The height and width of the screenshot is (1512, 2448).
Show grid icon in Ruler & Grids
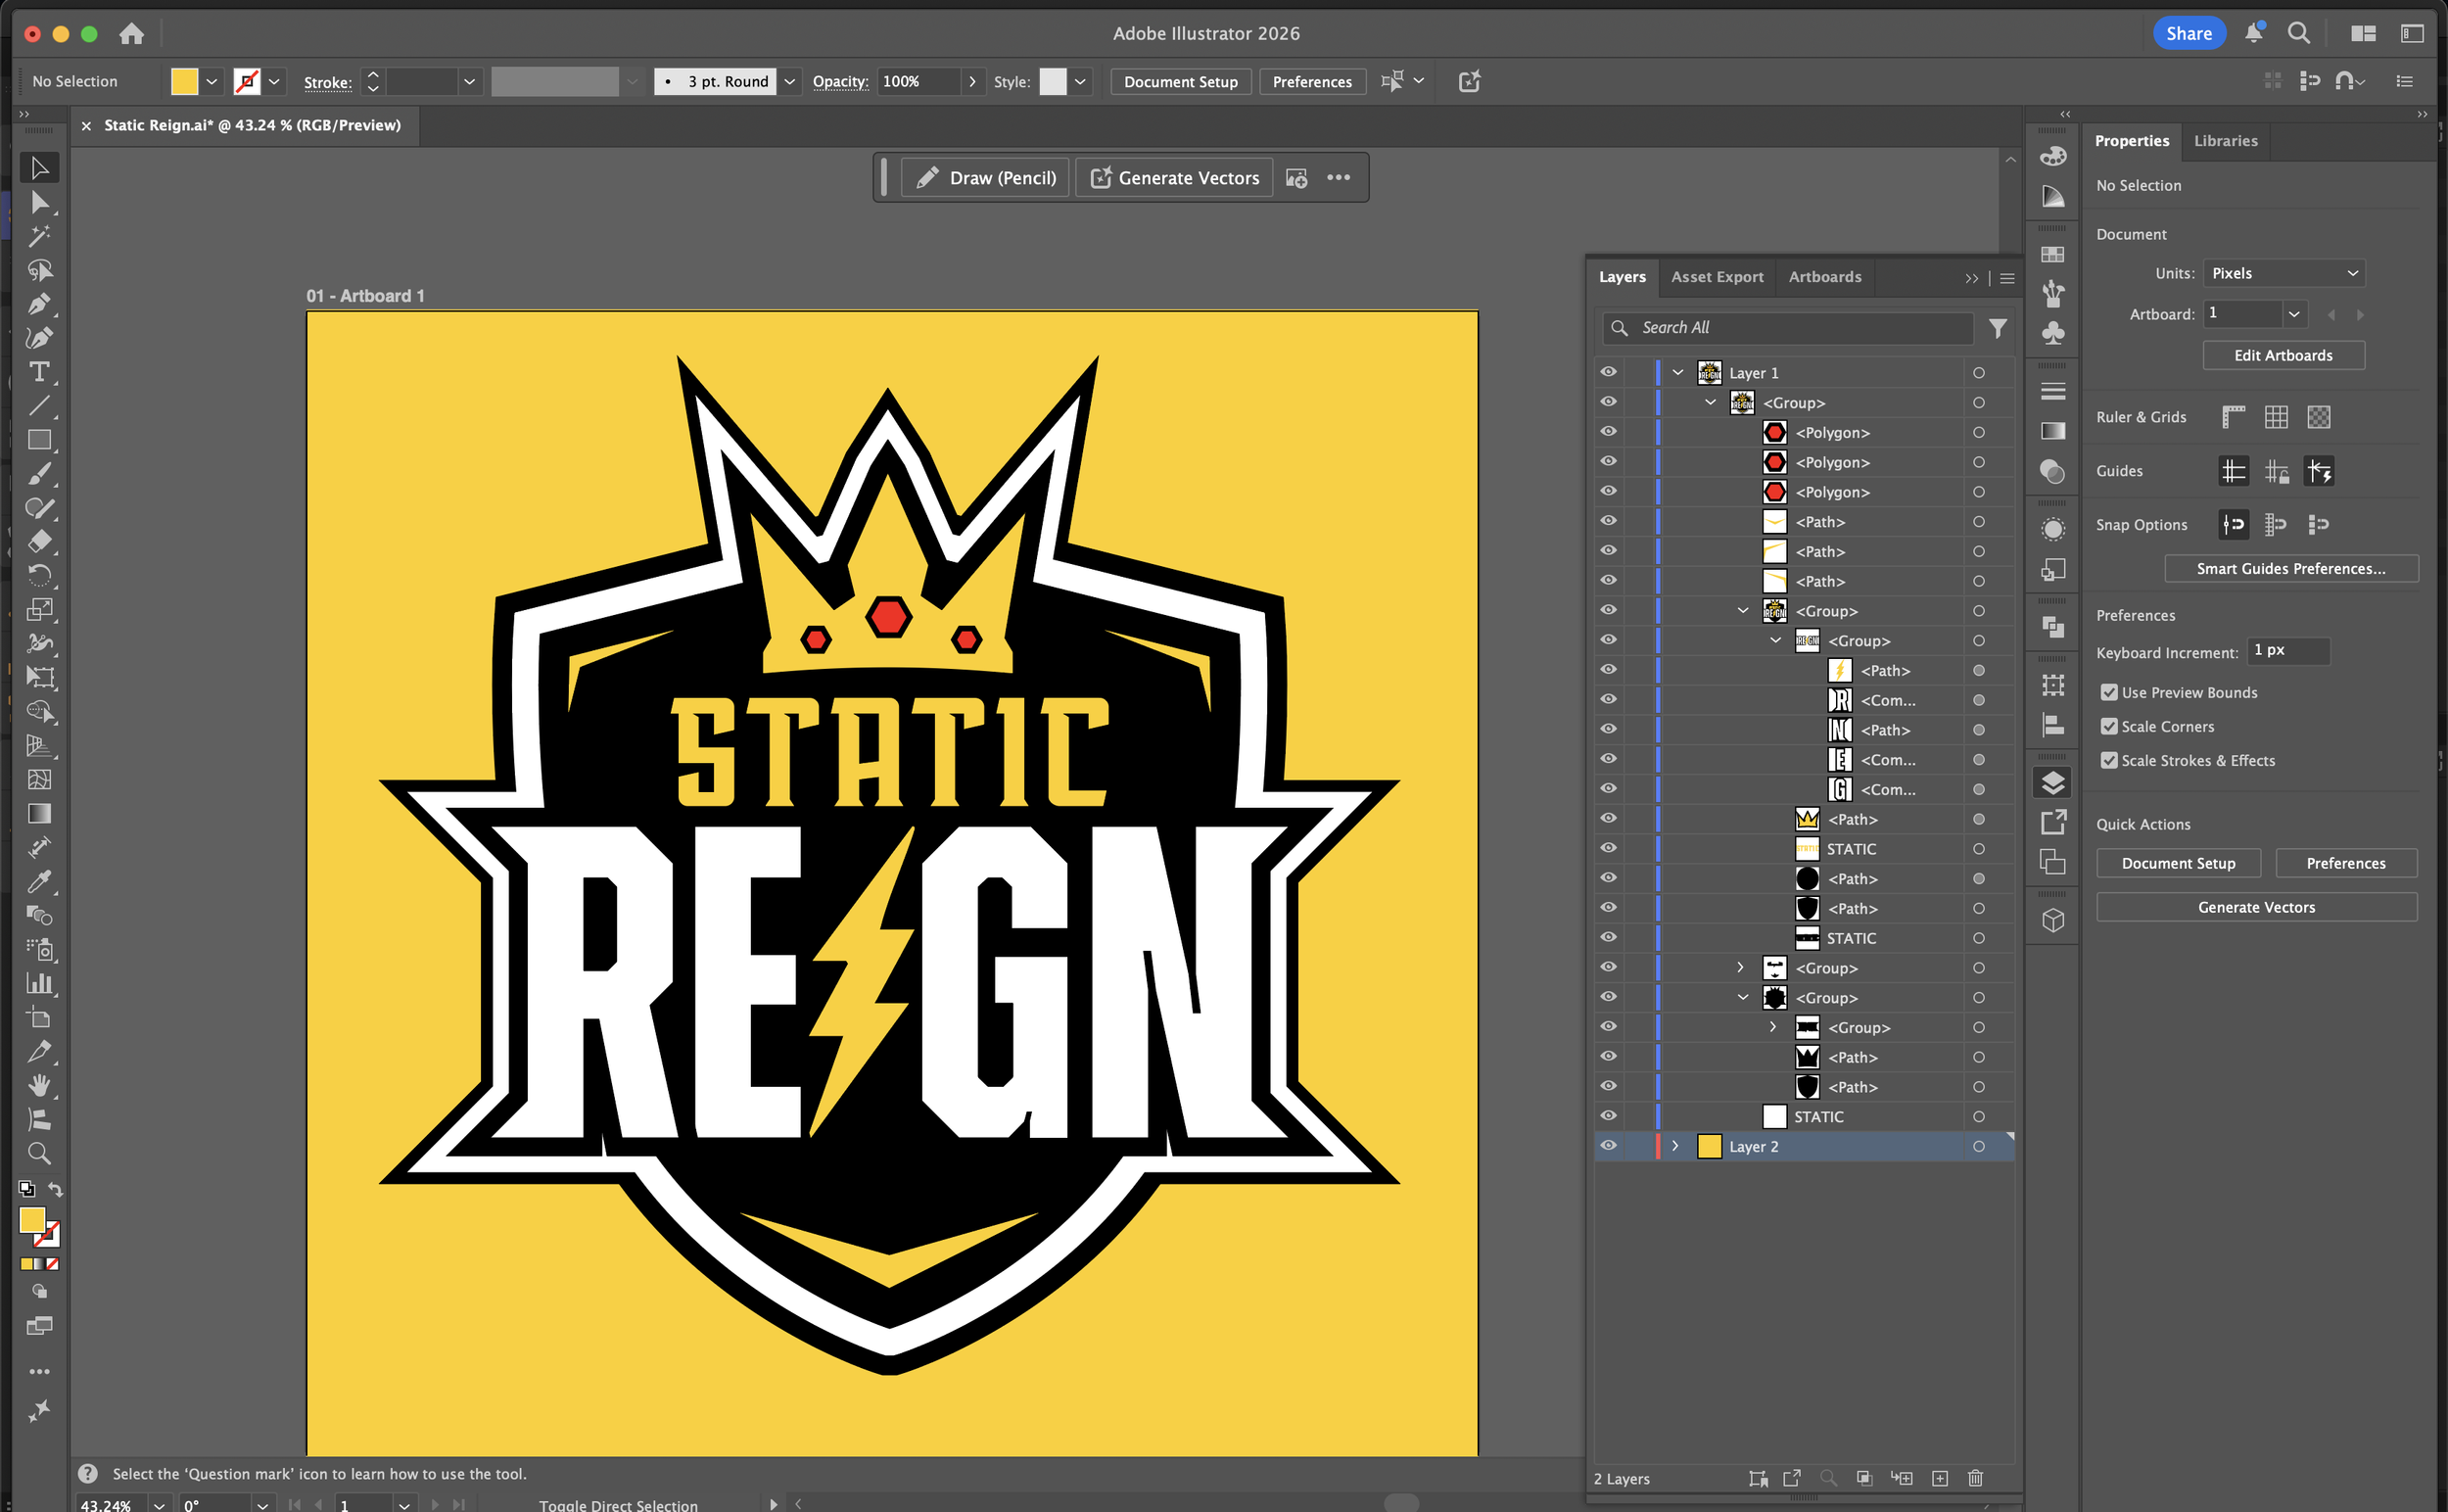click(x=2276, y=417)
